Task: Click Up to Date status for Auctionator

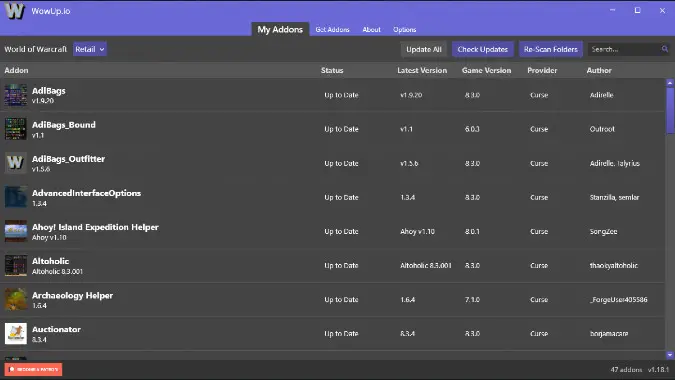Action: 341,334
